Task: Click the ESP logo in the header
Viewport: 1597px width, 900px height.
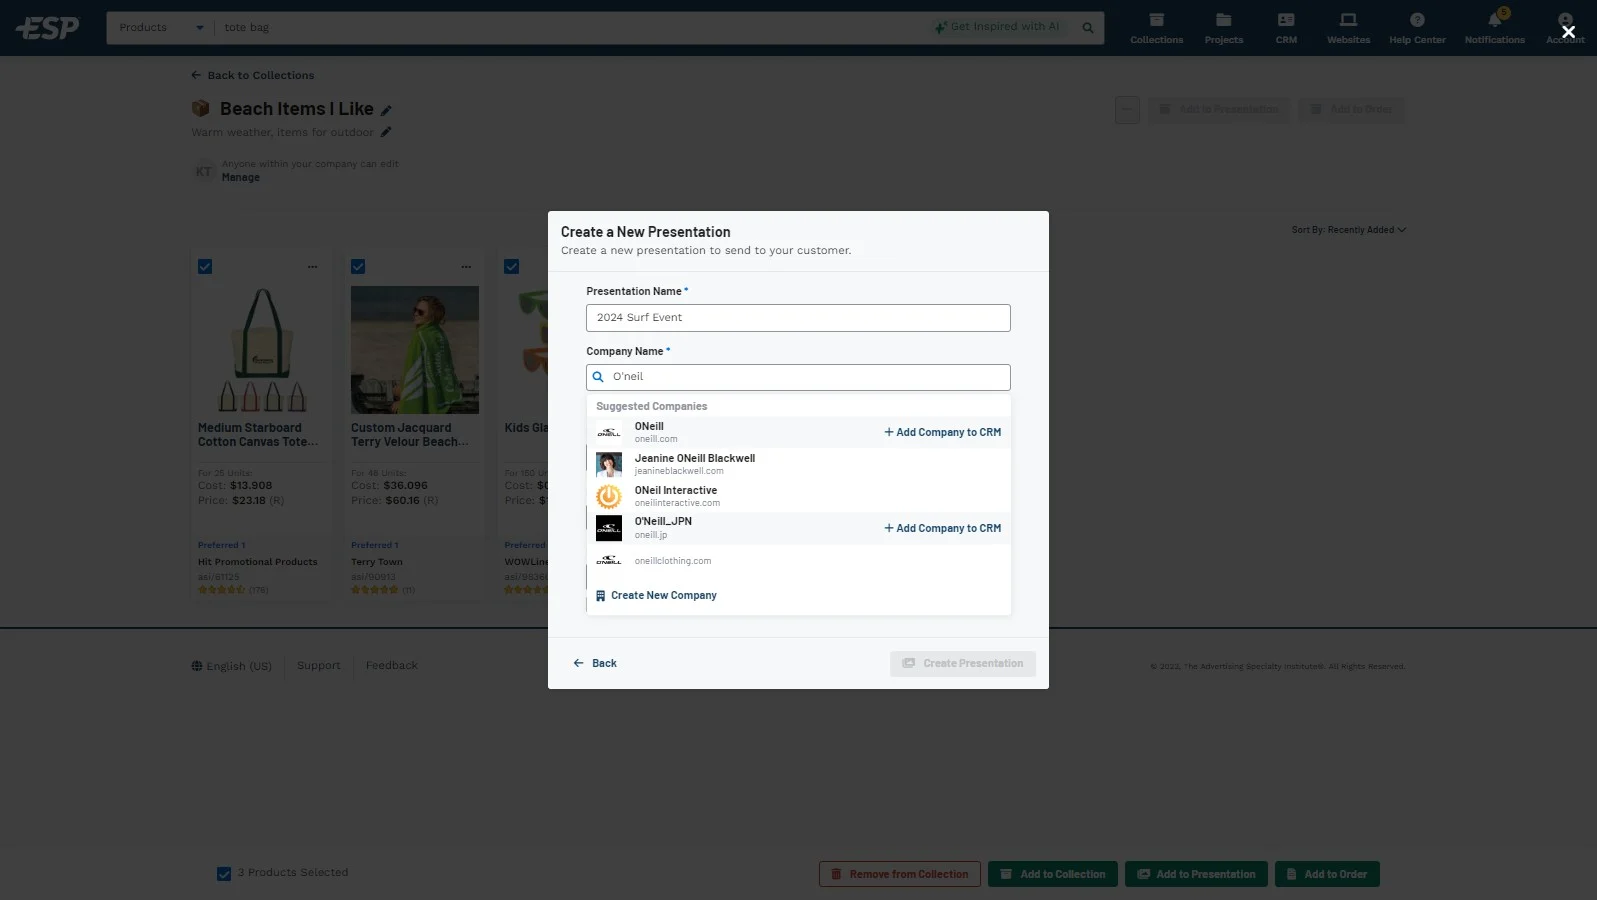Action: pos(47,28)
